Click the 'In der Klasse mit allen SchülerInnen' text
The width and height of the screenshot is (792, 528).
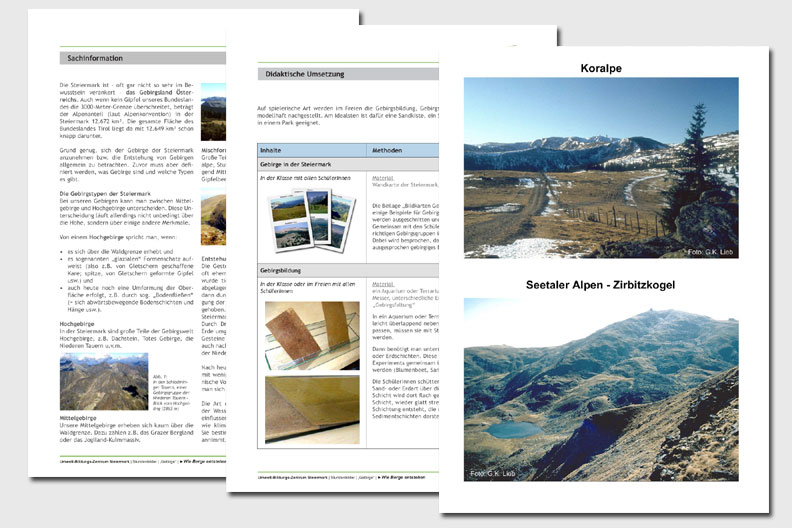click(305, 178)
